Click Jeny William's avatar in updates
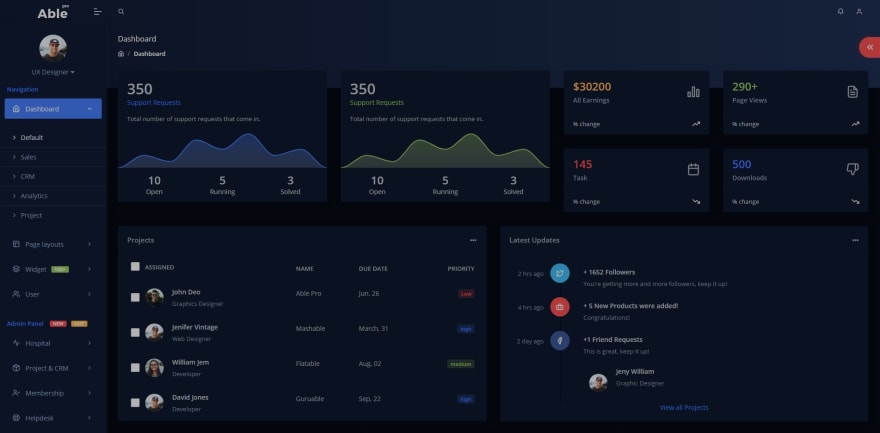This screenshot has height=433, width=880. pos(598,383)
